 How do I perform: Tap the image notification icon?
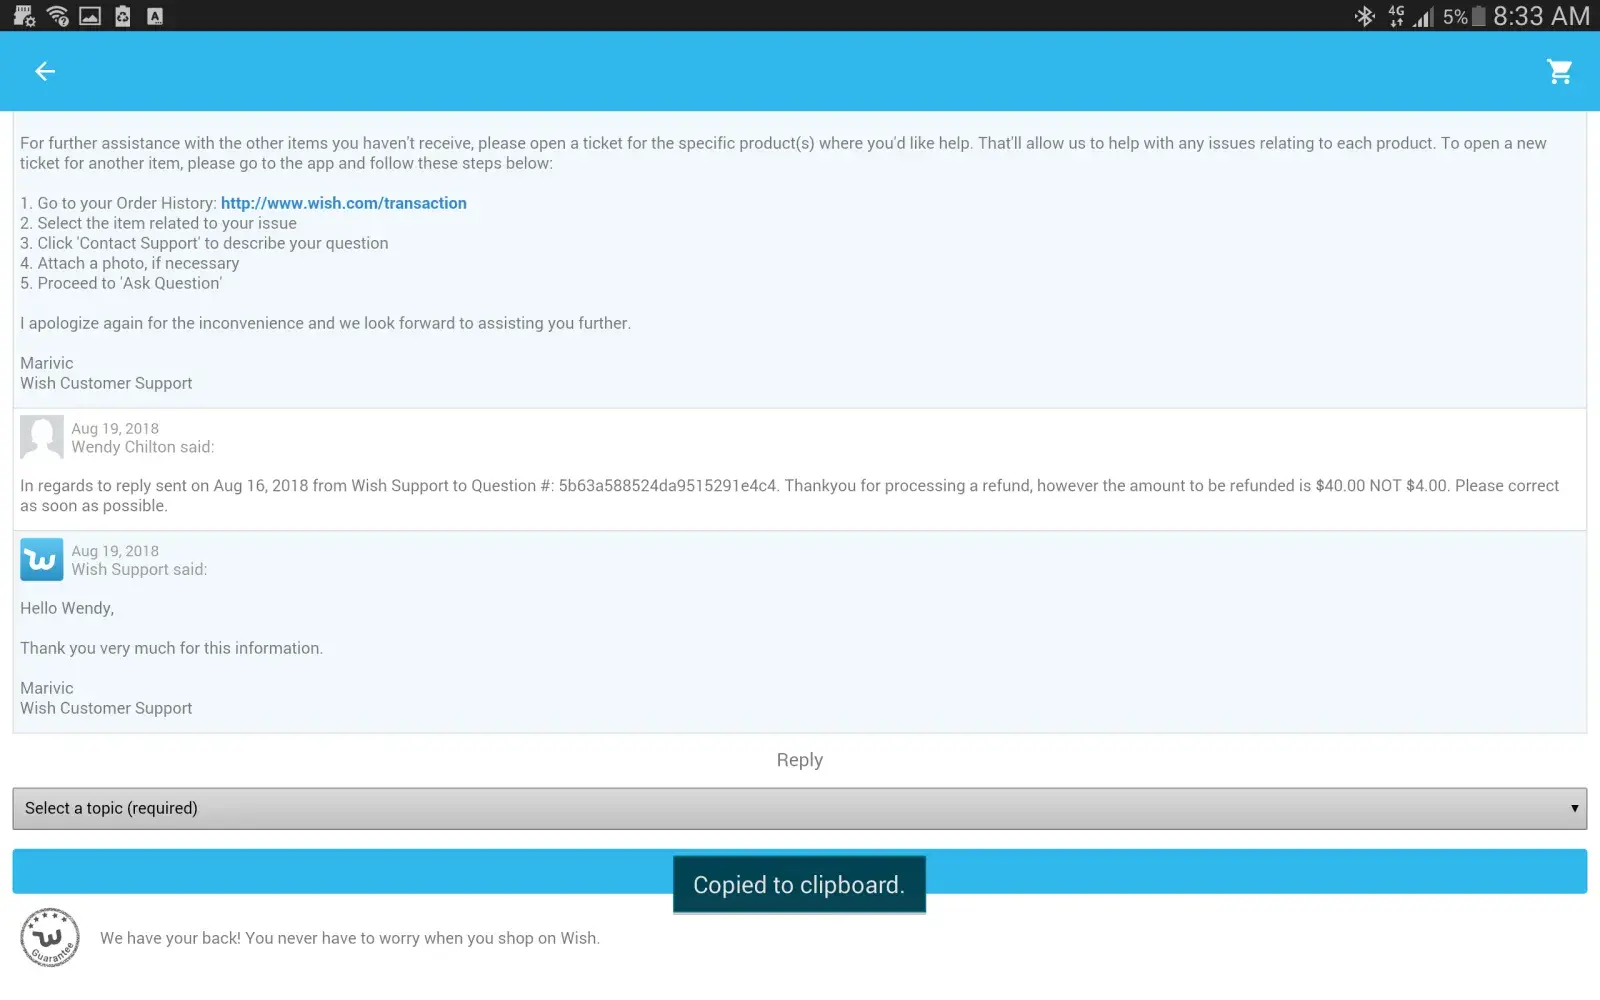point(90,16)
